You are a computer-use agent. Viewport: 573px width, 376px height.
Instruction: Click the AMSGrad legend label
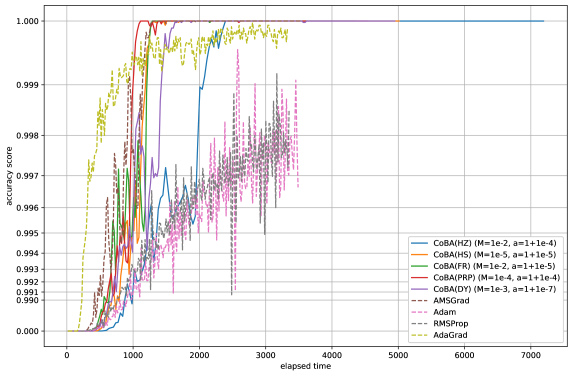[x=451, y=301]
